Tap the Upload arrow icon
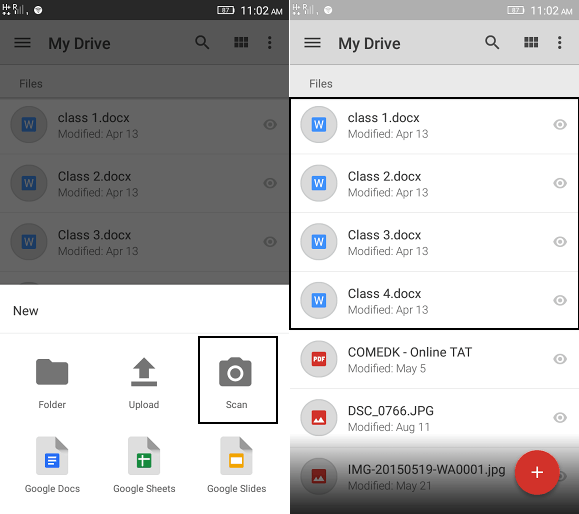This screenshot has width=579, height=514. tap(144, 372)
